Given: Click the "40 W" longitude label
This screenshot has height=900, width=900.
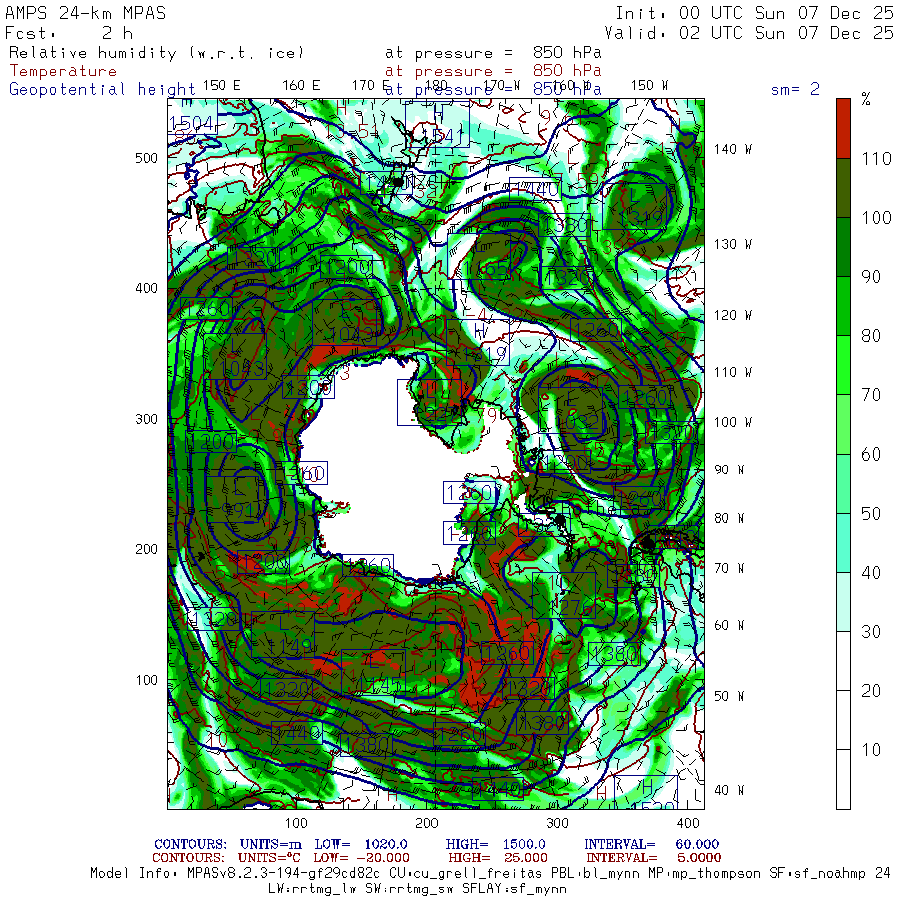Looking at the screenshot, I should click(x=729, y=790).
